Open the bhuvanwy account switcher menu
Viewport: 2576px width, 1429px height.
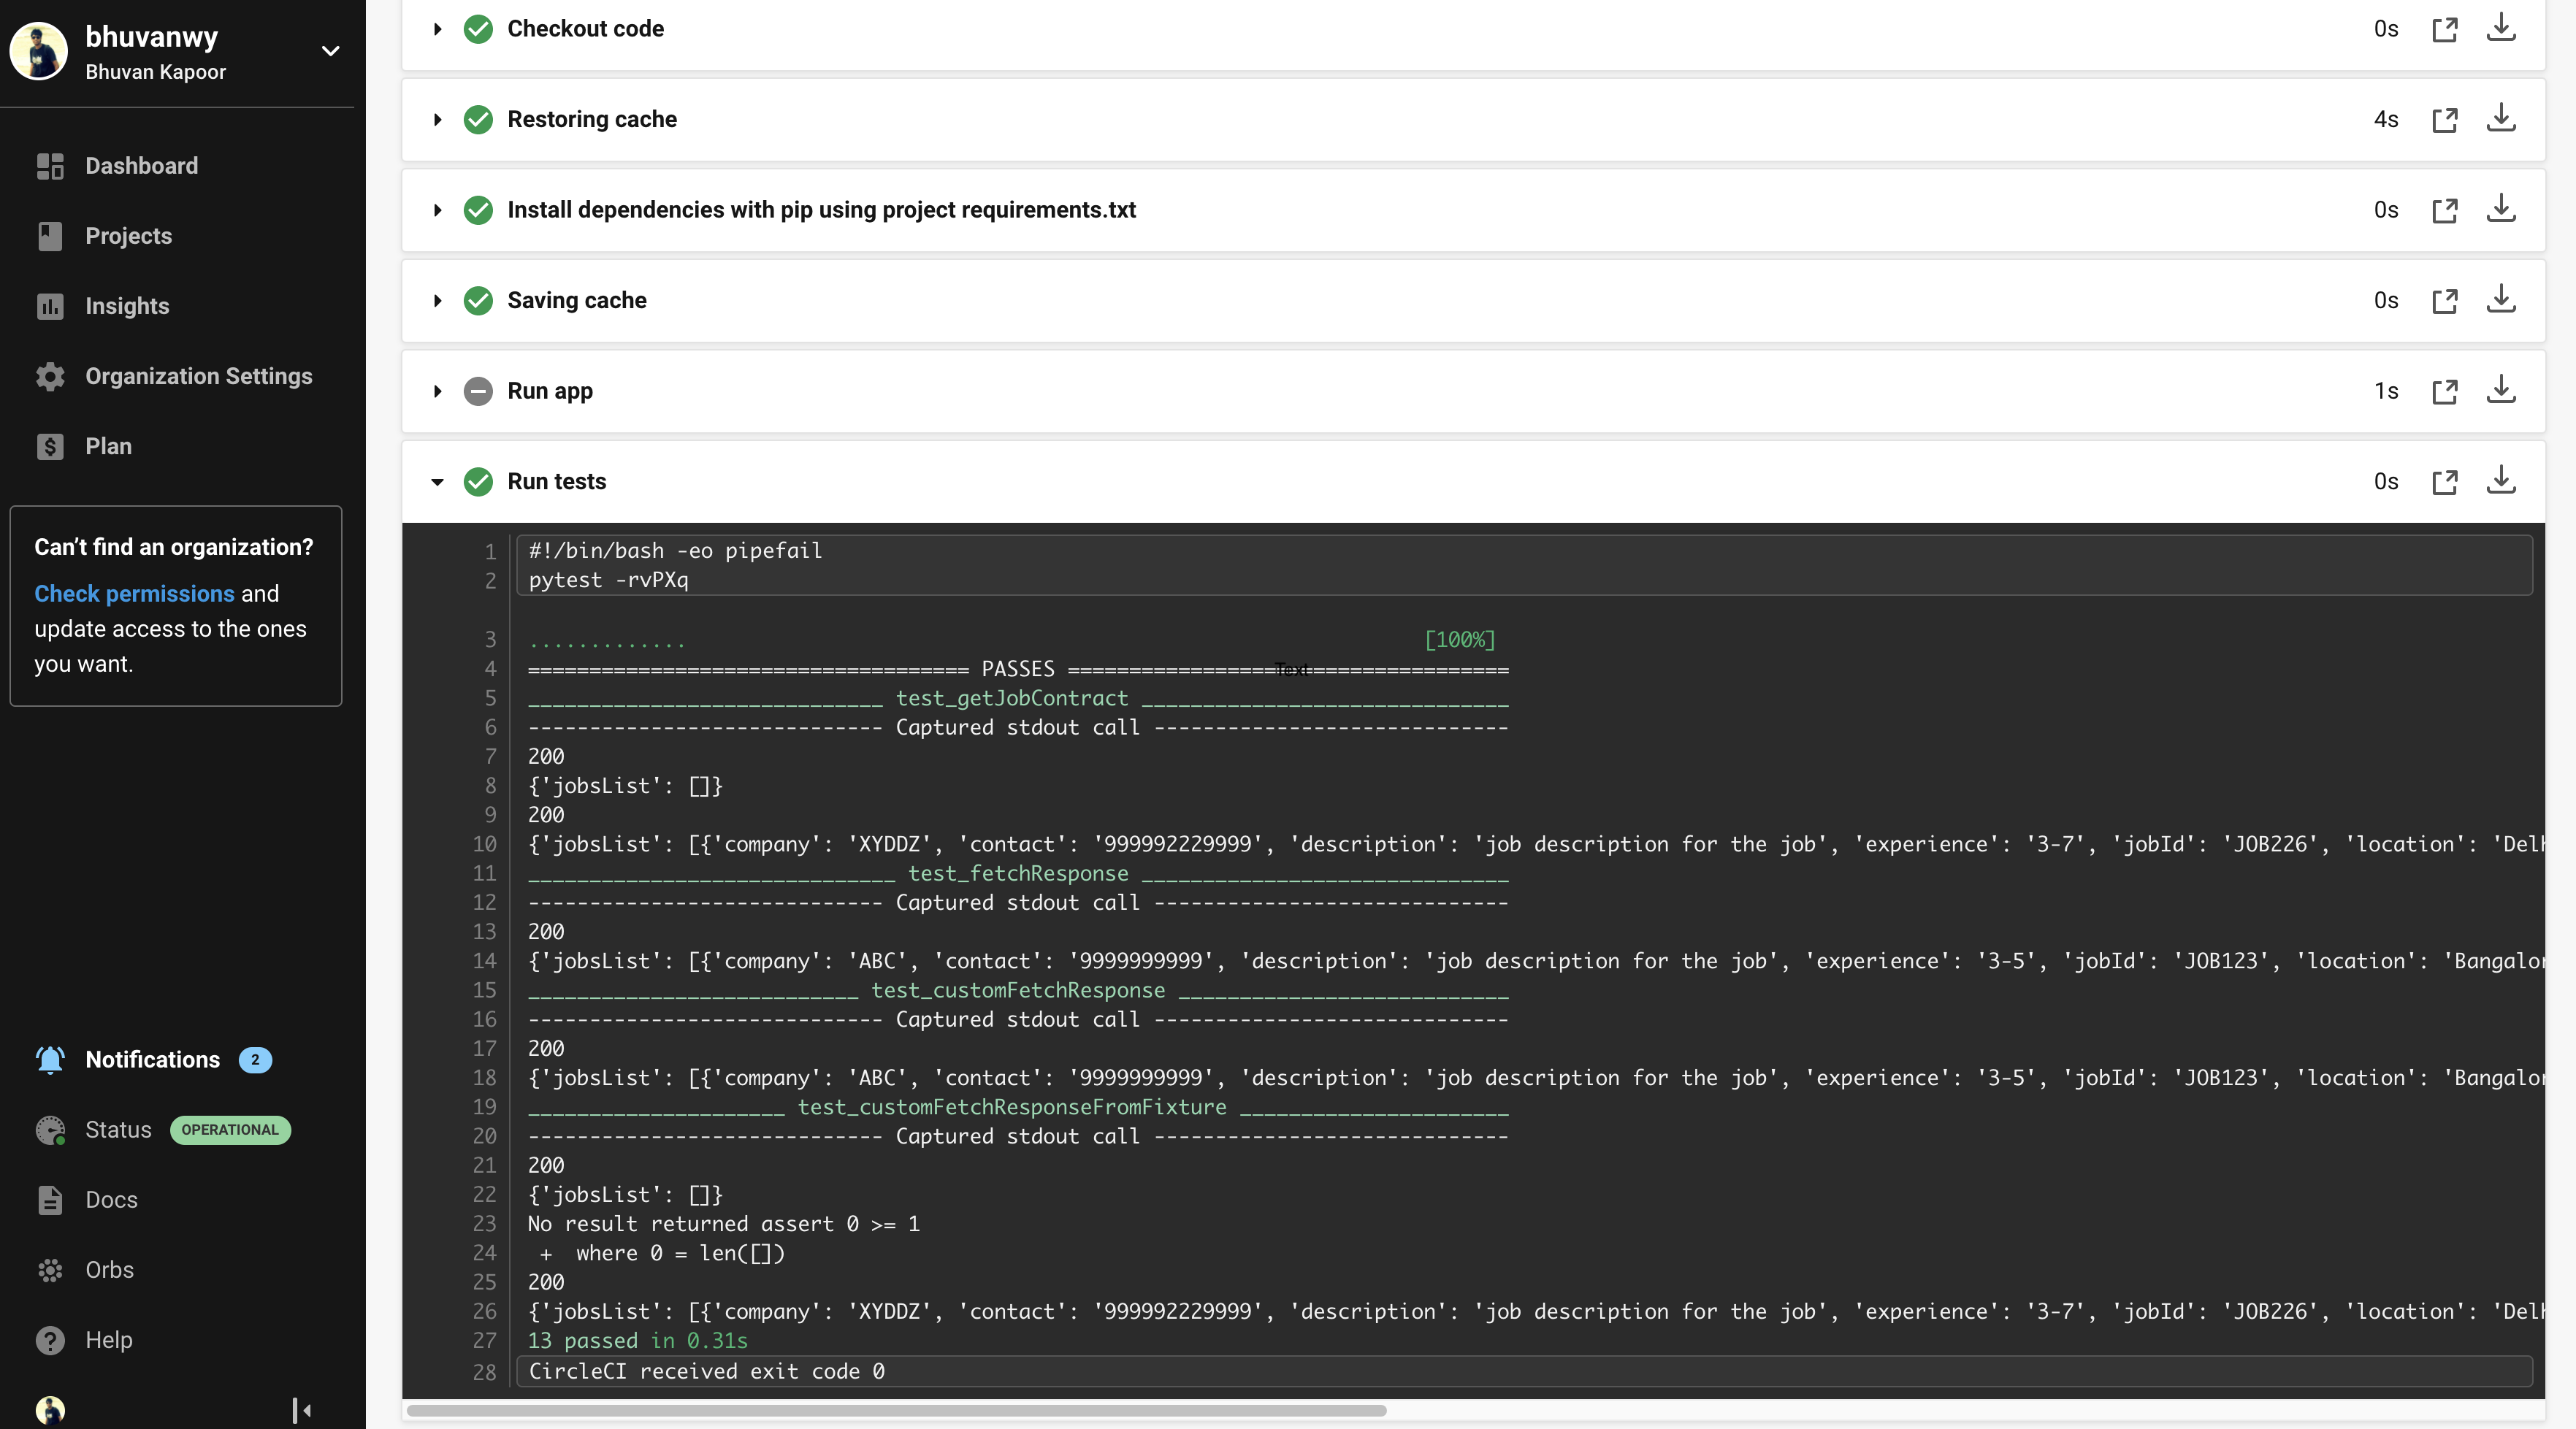coord(330,51)
